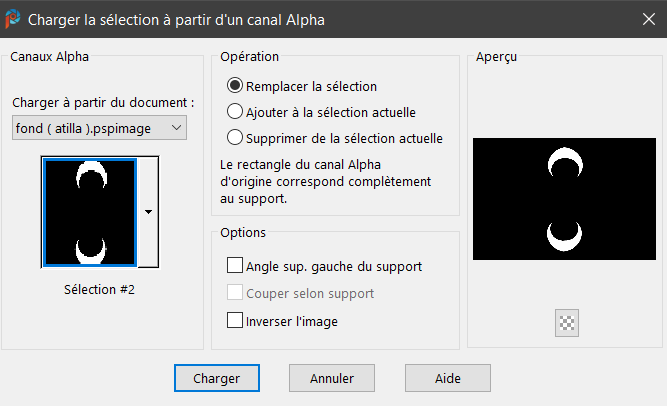Open help with the Aide button
Screen dimensions: 667x406
pyautogui.click(x=447, y=379)
